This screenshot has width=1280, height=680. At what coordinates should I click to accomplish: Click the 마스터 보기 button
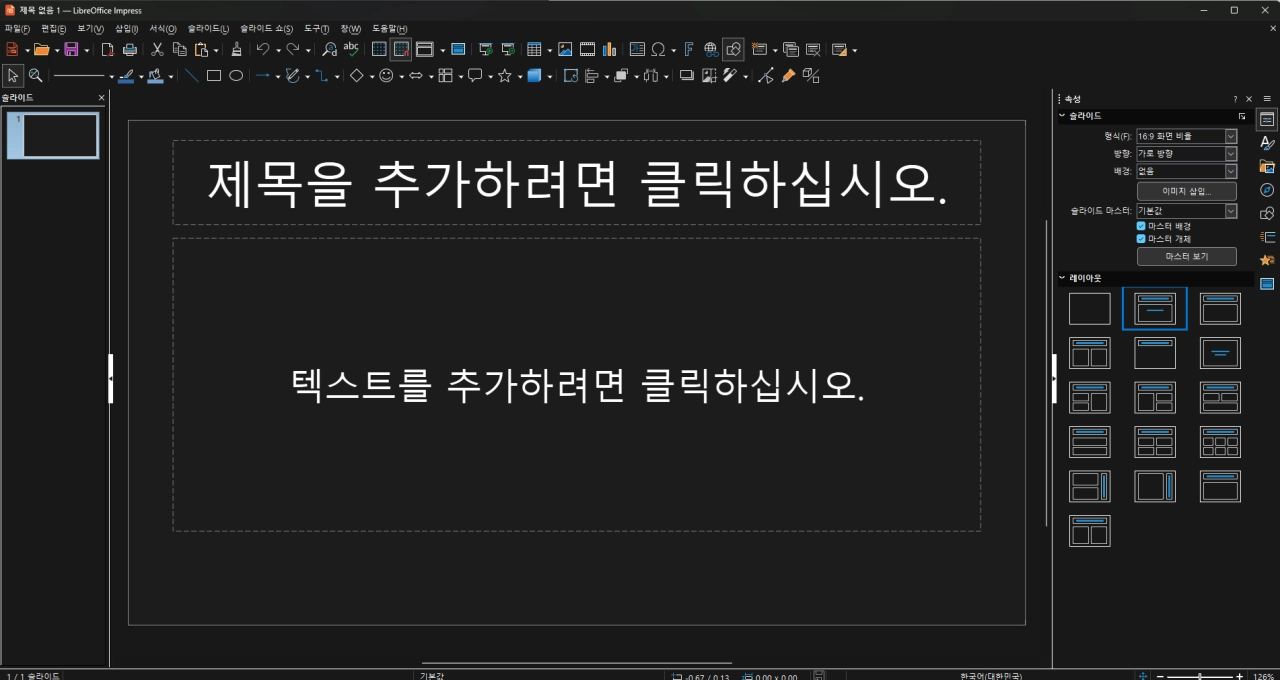(1186, 256)
